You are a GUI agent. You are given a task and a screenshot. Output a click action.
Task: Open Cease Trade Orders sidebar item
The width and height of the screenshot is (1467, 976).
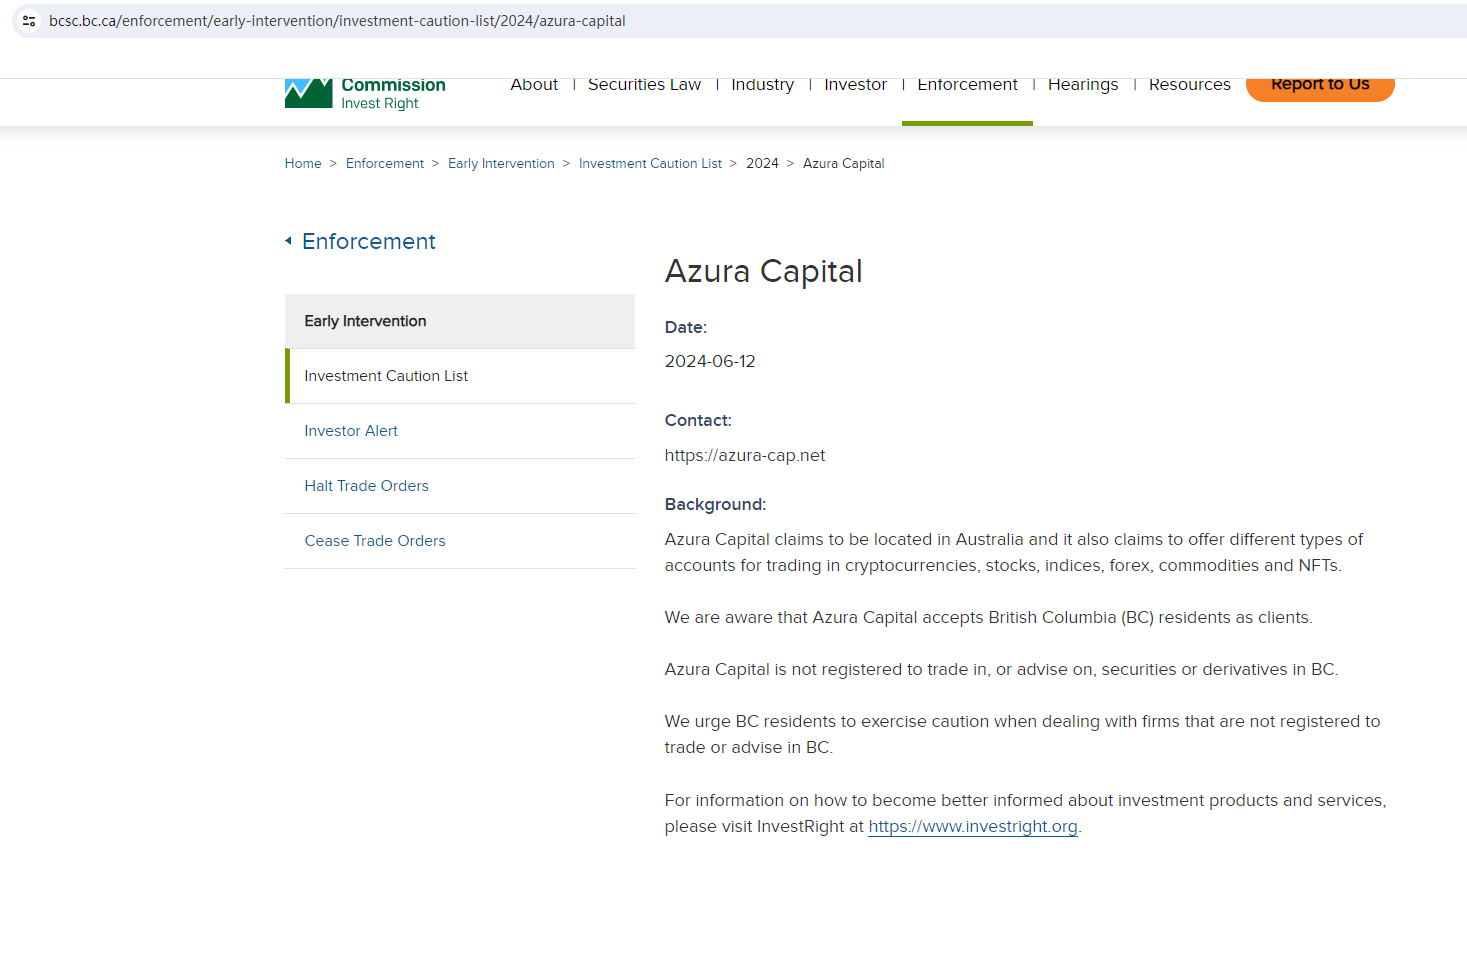coord(375,541)
